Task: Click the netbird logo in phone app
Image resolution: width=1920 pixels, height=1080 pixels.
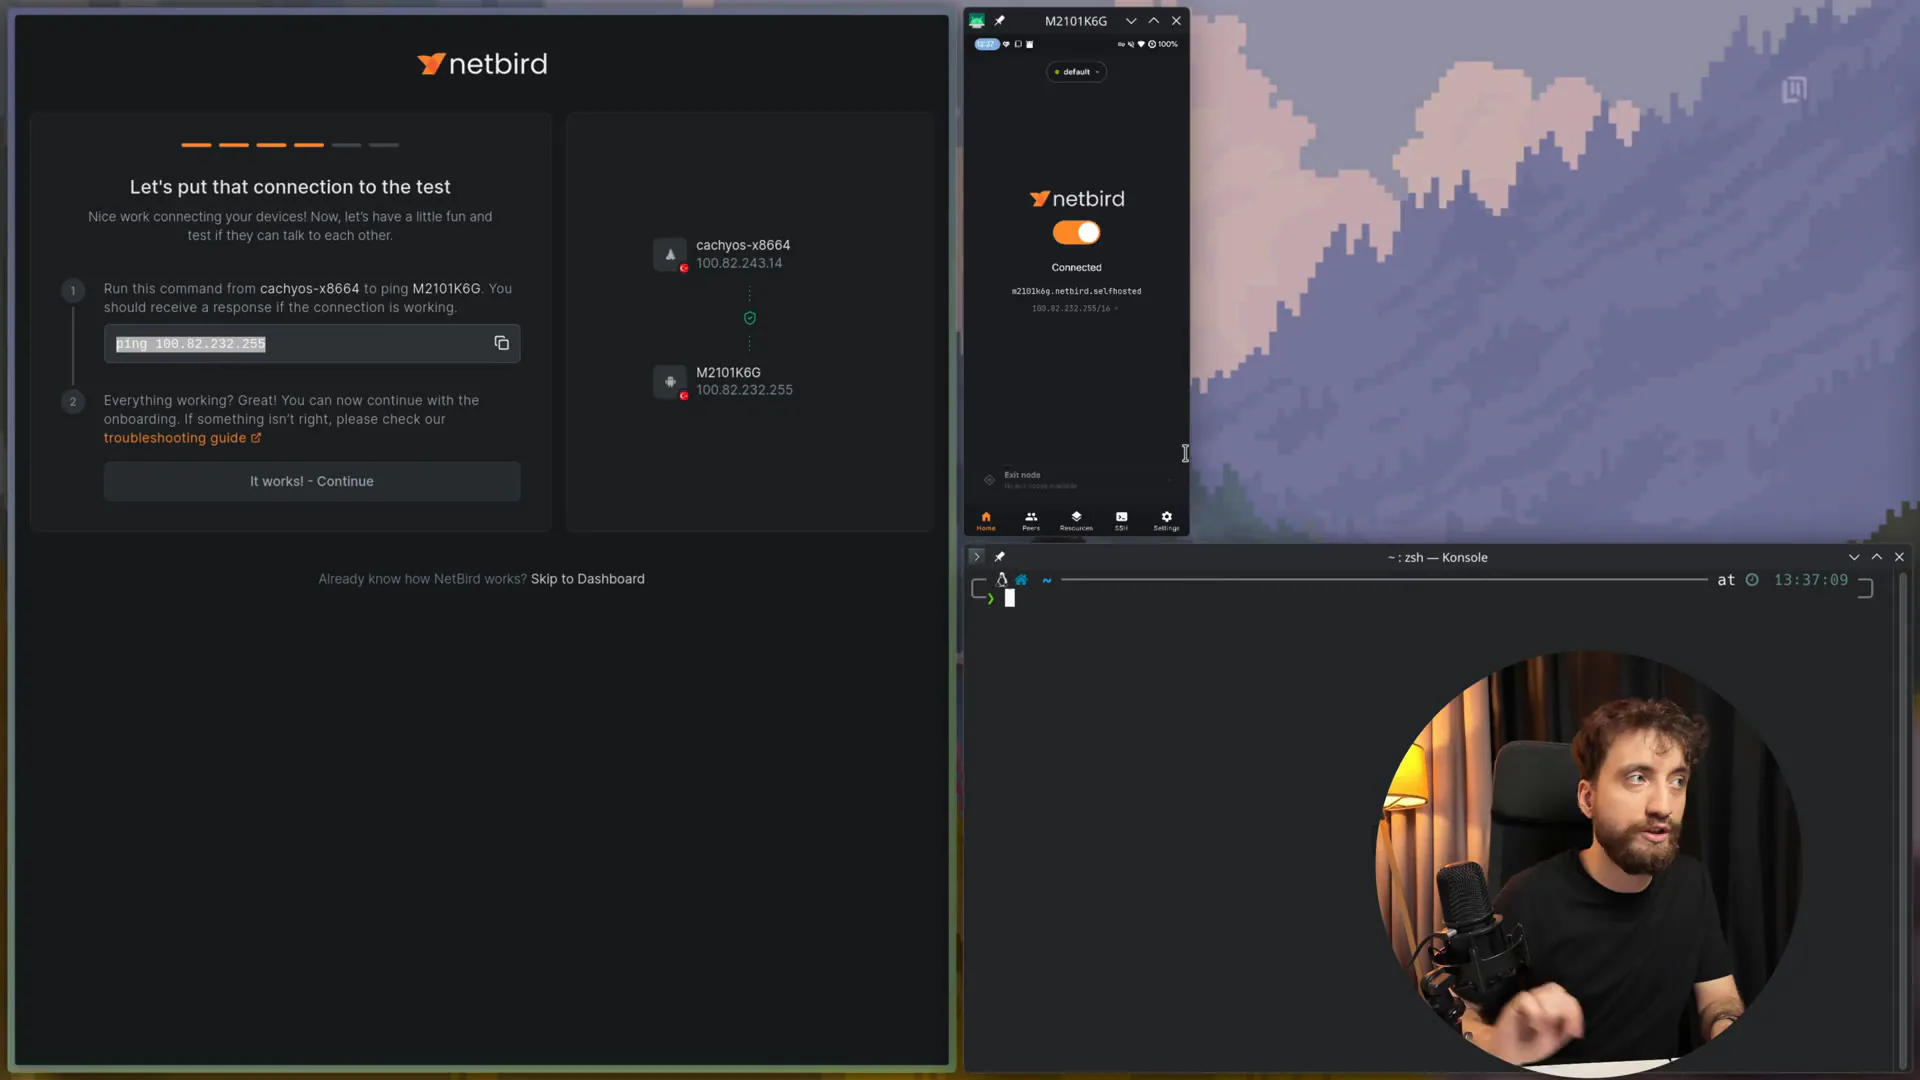Action: pyautogui.click(x=1077, y=199)
